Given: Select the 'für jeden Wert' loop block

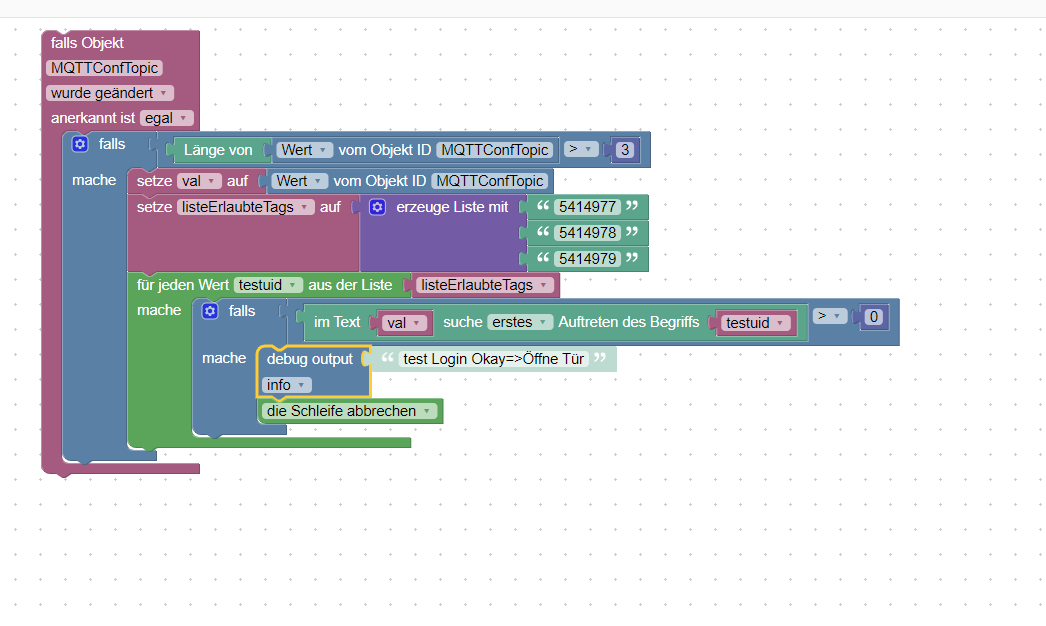Looking at the screenshot, I should pyautogui.click(x=183, y=285).
